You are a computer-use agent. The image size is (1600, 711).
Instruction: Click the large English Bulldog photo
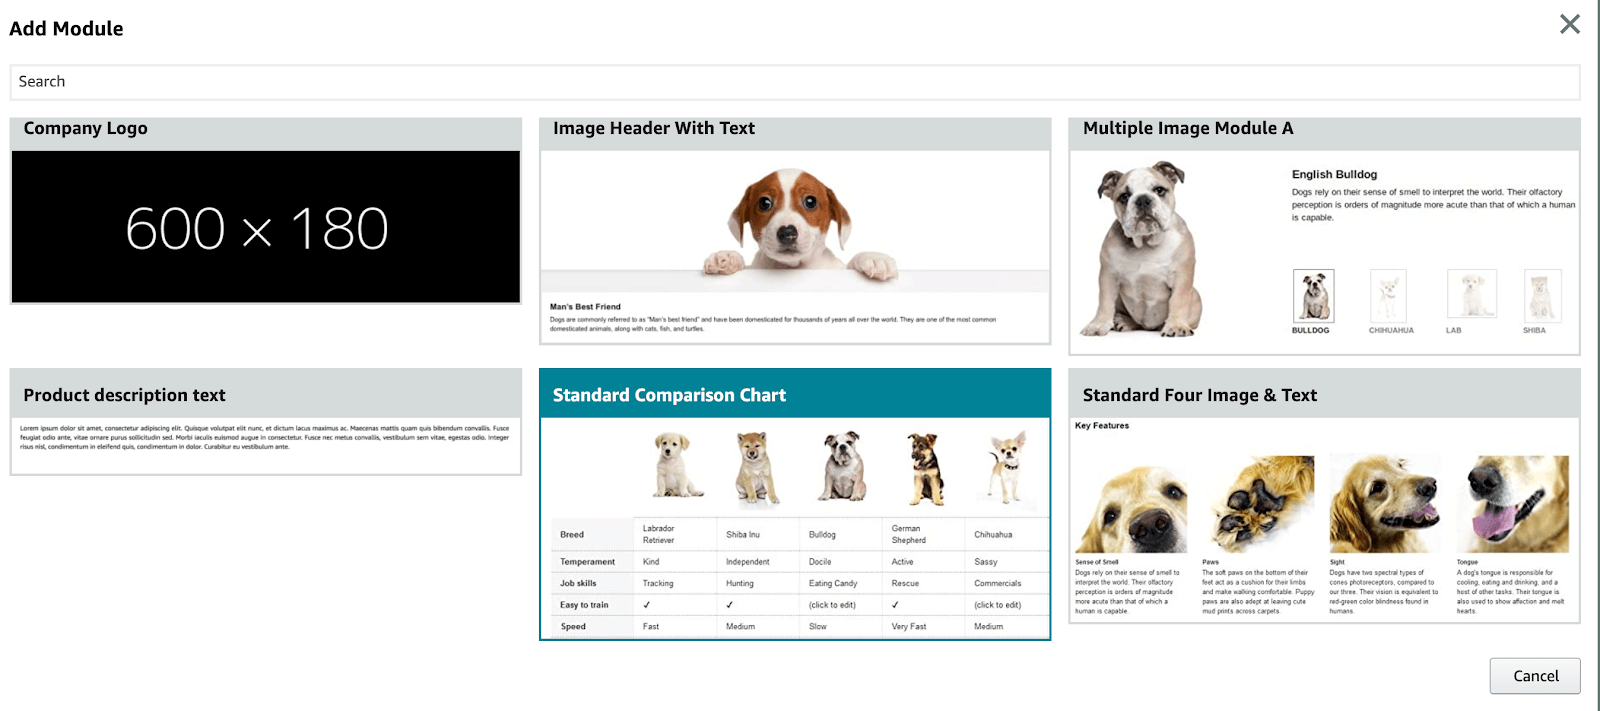tap(1145, 248)
